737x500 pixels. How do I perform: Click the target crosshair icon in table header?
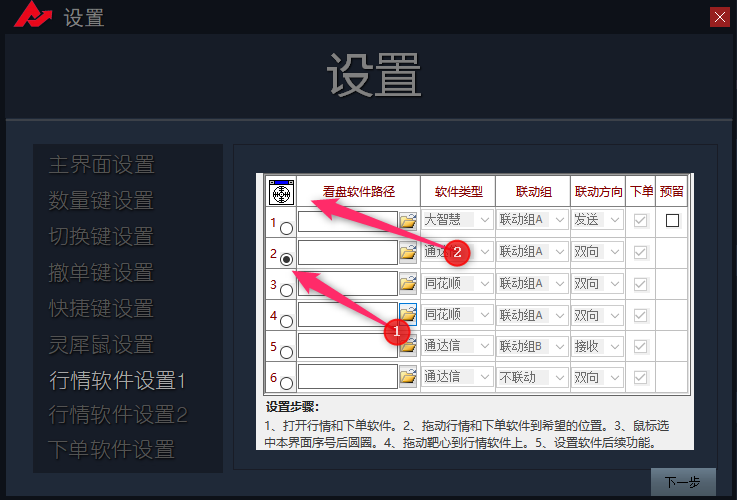[282, 192]
